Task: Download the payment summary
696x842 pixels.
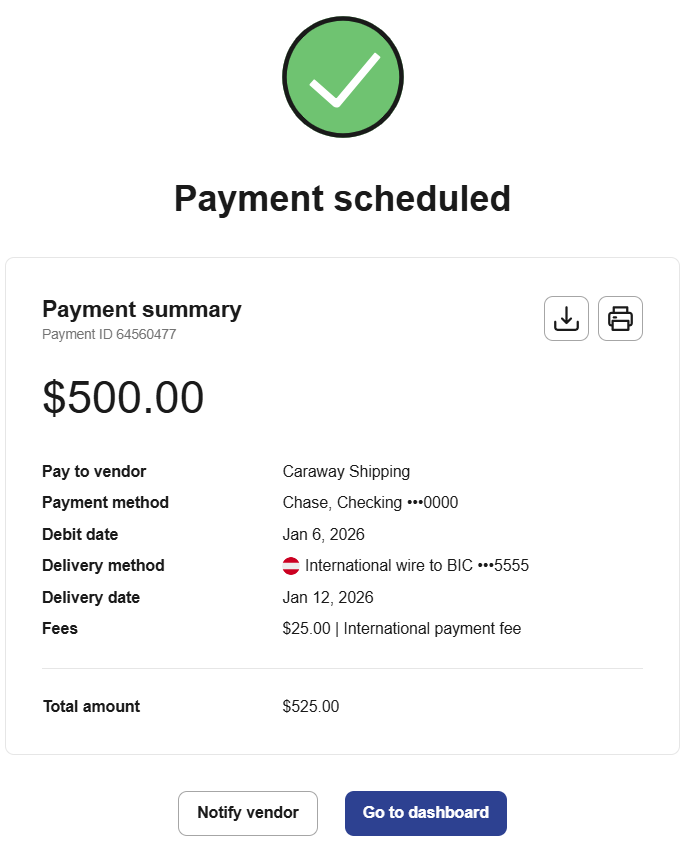Action: pos(566,319)
